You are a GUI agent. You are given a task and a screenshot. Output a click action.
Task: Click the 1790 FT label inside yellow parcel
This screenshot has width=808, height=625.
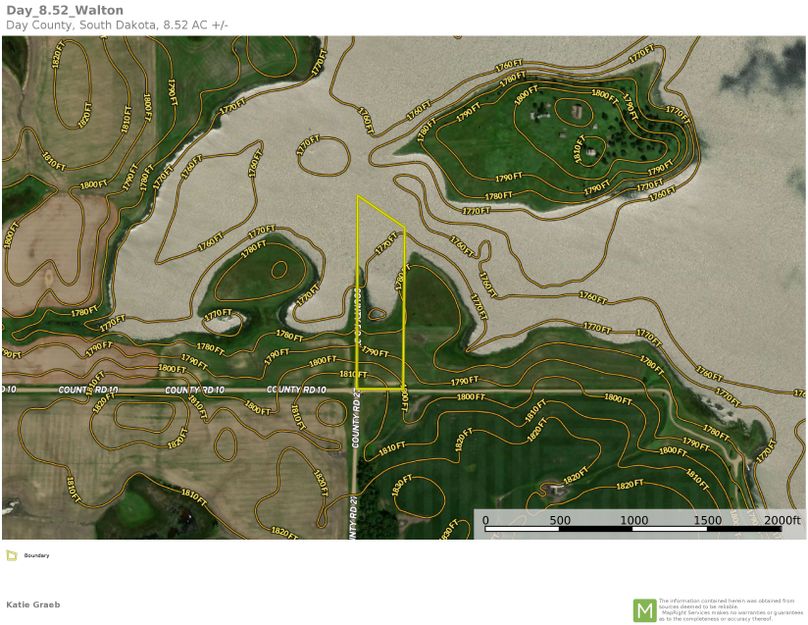[x=374, y=352]
